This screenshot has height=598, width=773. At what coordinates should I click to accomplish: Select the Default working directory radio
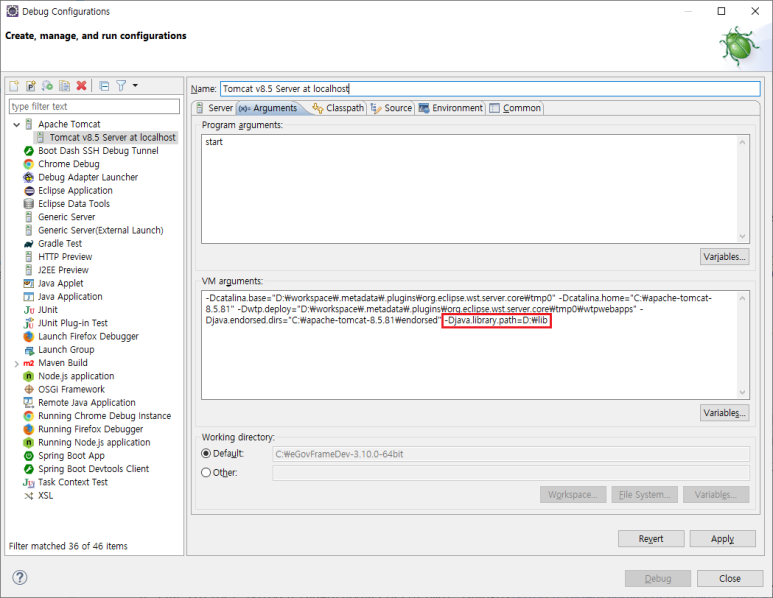coord(206,454)
